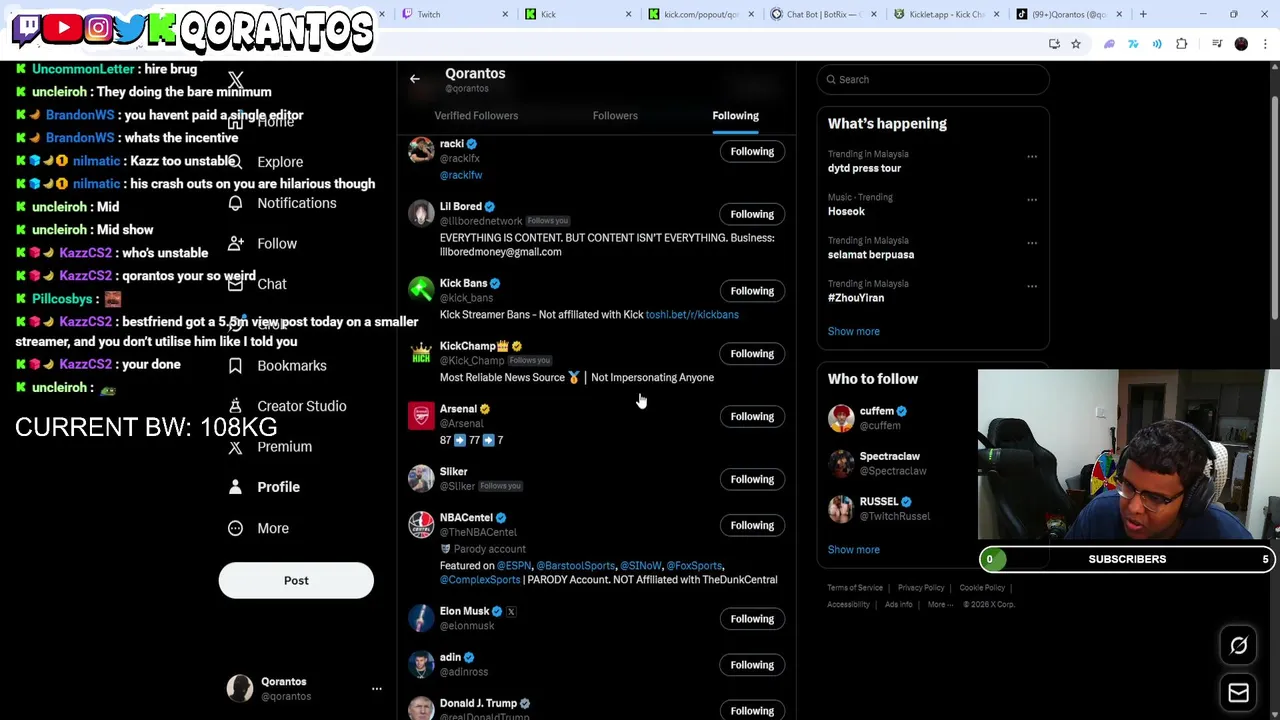Open the @ESPN mention in NBACentel bio

514,566
